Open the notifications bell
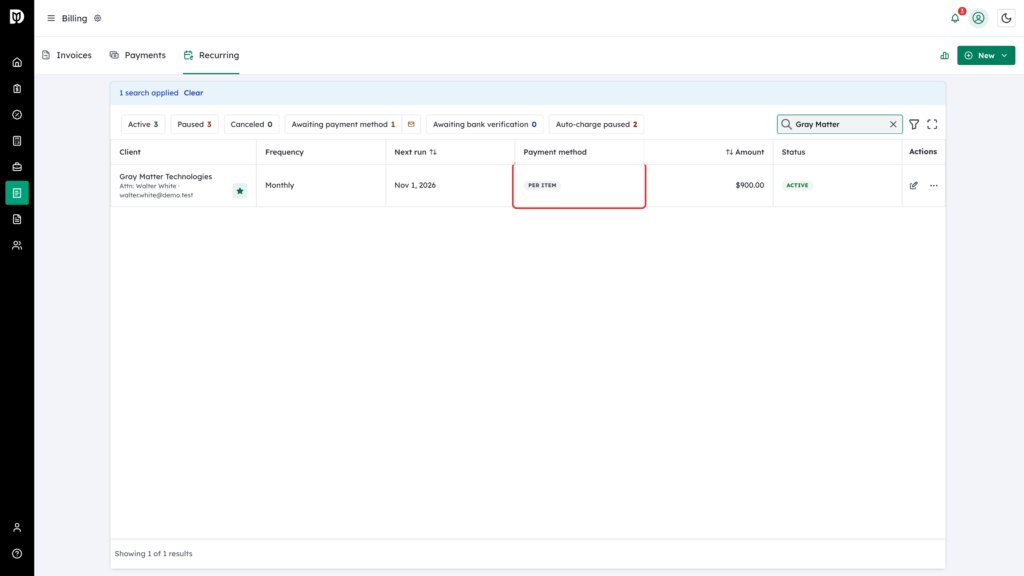Image resolution: width=1024 pixels, height=576 pixels. pyautogui.click(x=955, y=18)
